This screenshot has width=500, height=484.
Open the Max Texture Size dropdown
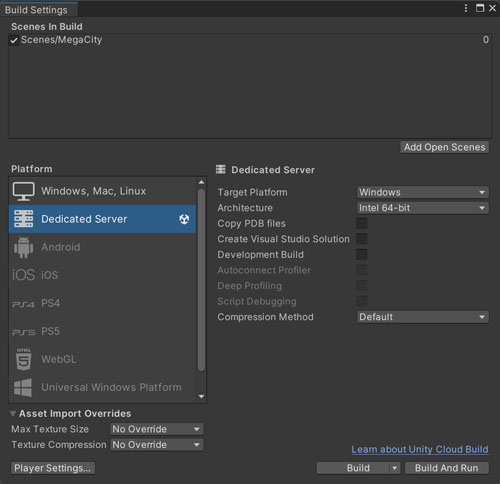pos(157,429)
